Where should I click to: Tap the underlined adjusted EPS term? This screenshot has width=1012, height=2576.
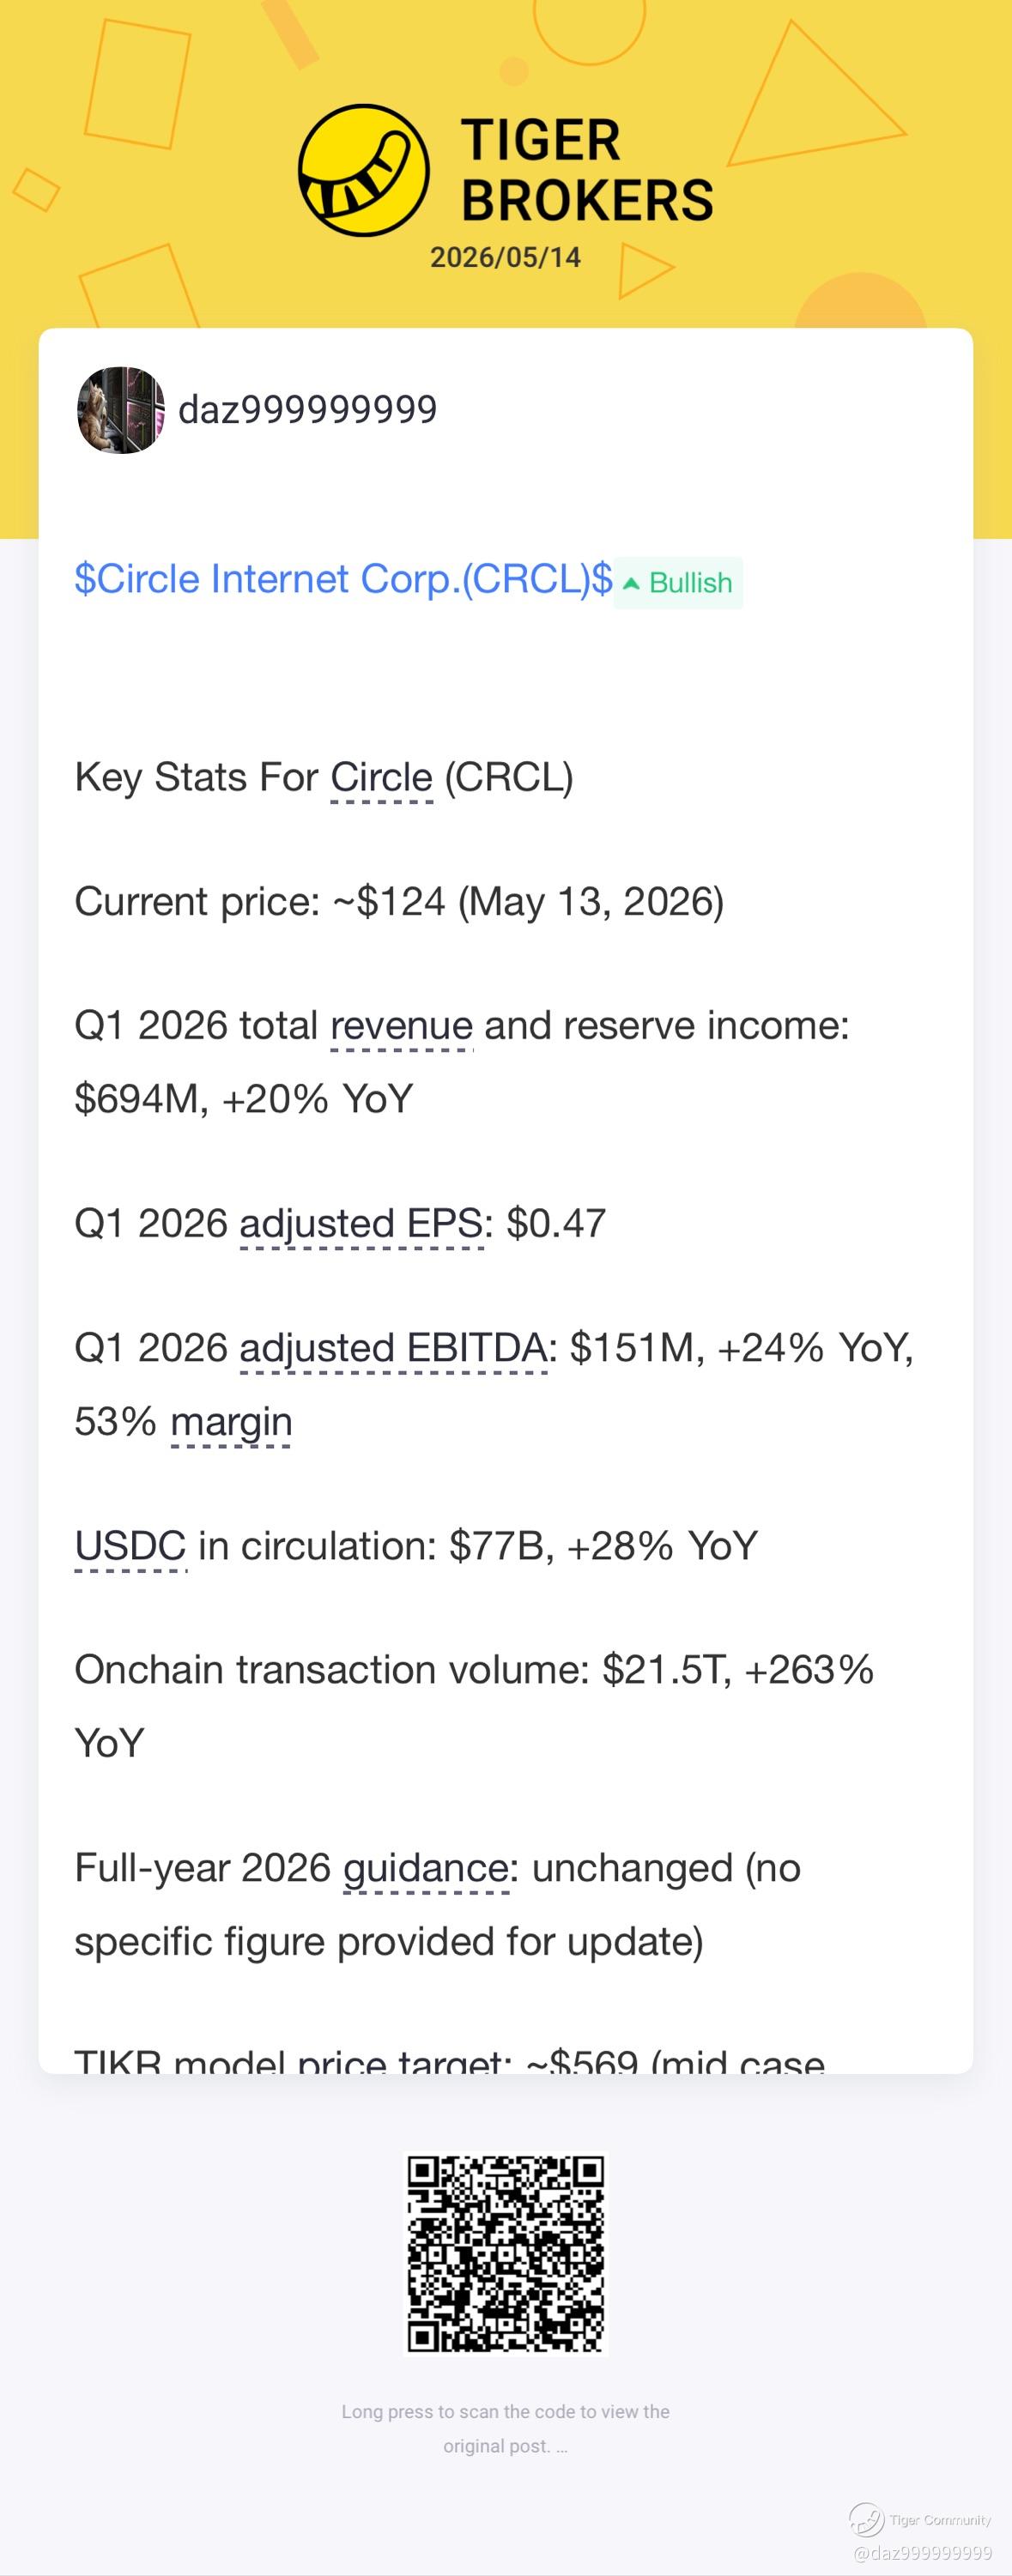(362, 1224)
